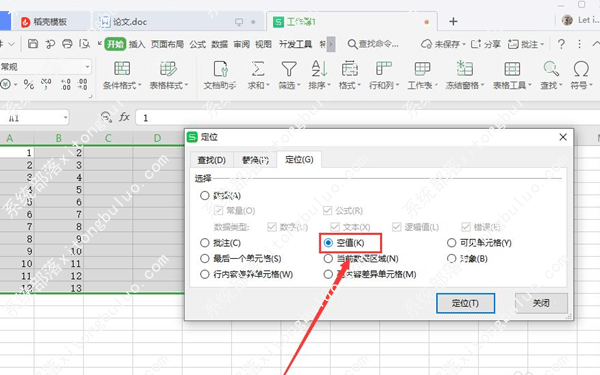Click column C header
The image size is (600, 375).
(108, 138)
